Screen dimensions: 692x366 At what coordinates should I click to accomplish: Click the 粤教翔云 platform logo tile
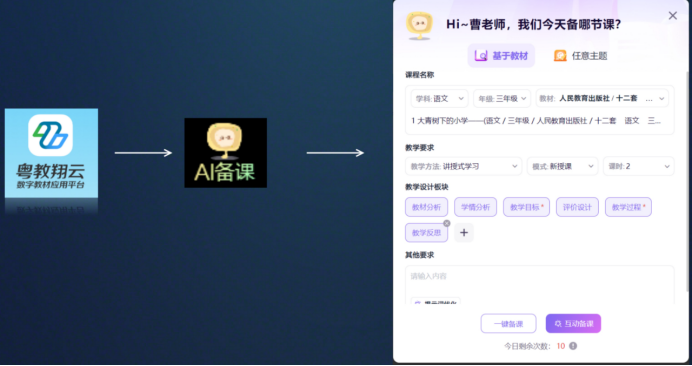51,153
